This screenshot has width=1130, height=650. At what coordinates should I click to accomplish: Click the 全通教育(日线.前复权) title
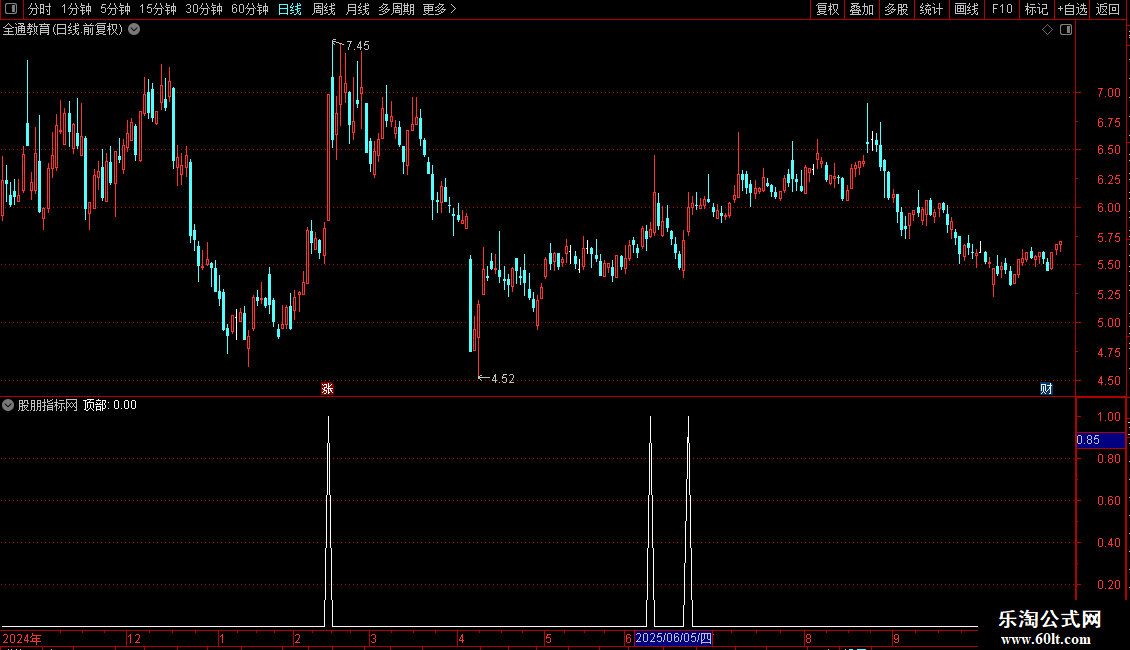click(x=63, y=30)
